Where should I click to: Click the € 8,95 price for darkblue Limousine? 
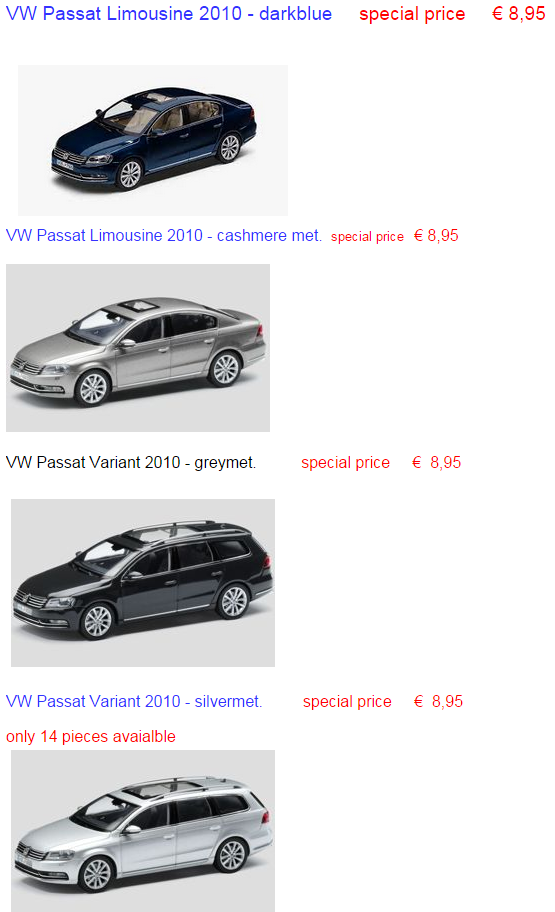click(x=519, y=13)
